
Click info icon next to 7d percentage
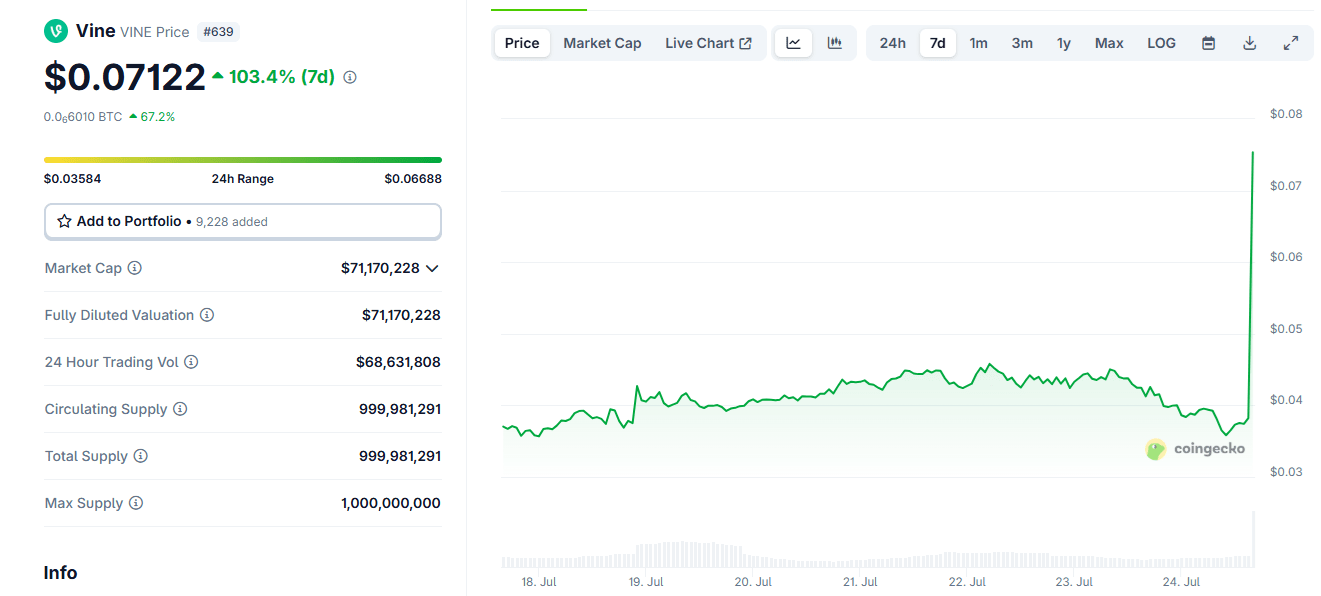click(350, 77)
